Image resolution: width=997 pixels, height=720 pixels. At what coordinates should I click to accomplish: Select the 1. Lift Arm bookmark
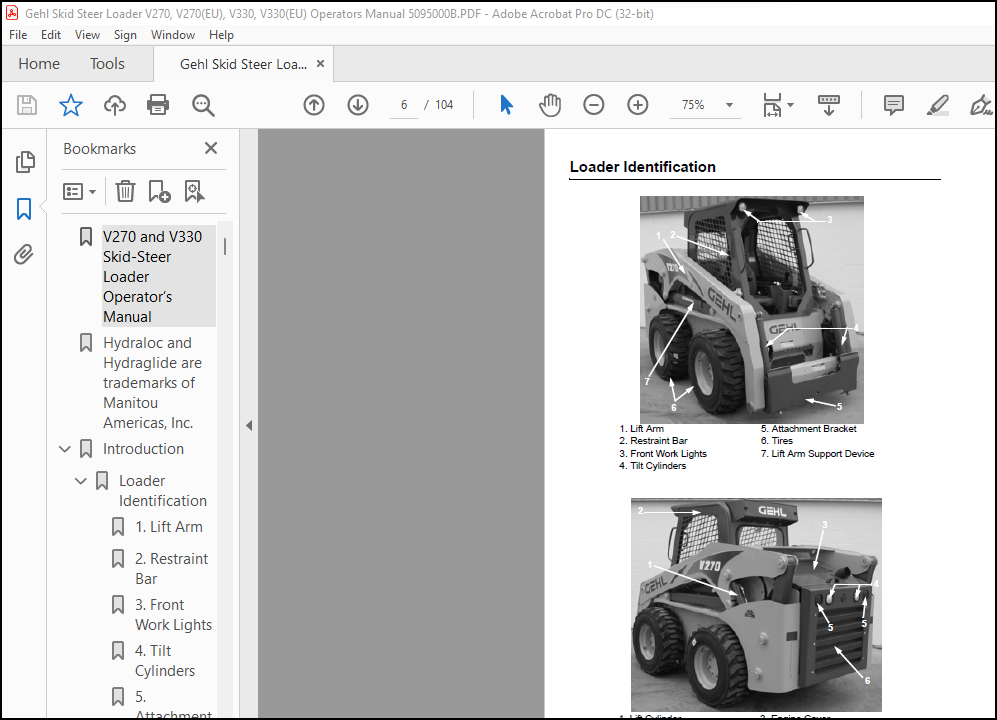[168, 527]
